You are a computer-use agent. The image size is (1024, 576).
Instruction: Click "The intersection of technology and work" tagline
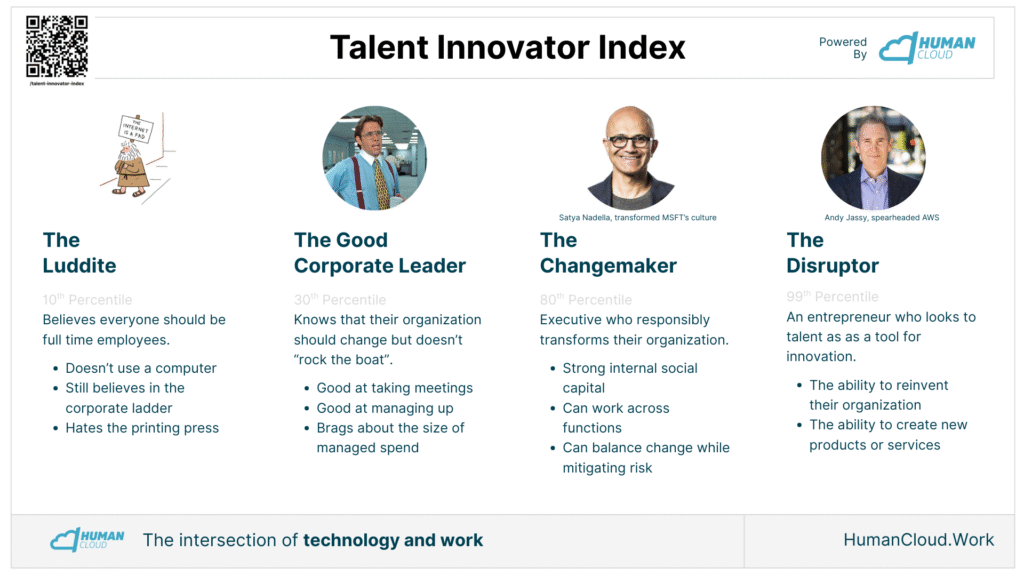coord(313,540)
